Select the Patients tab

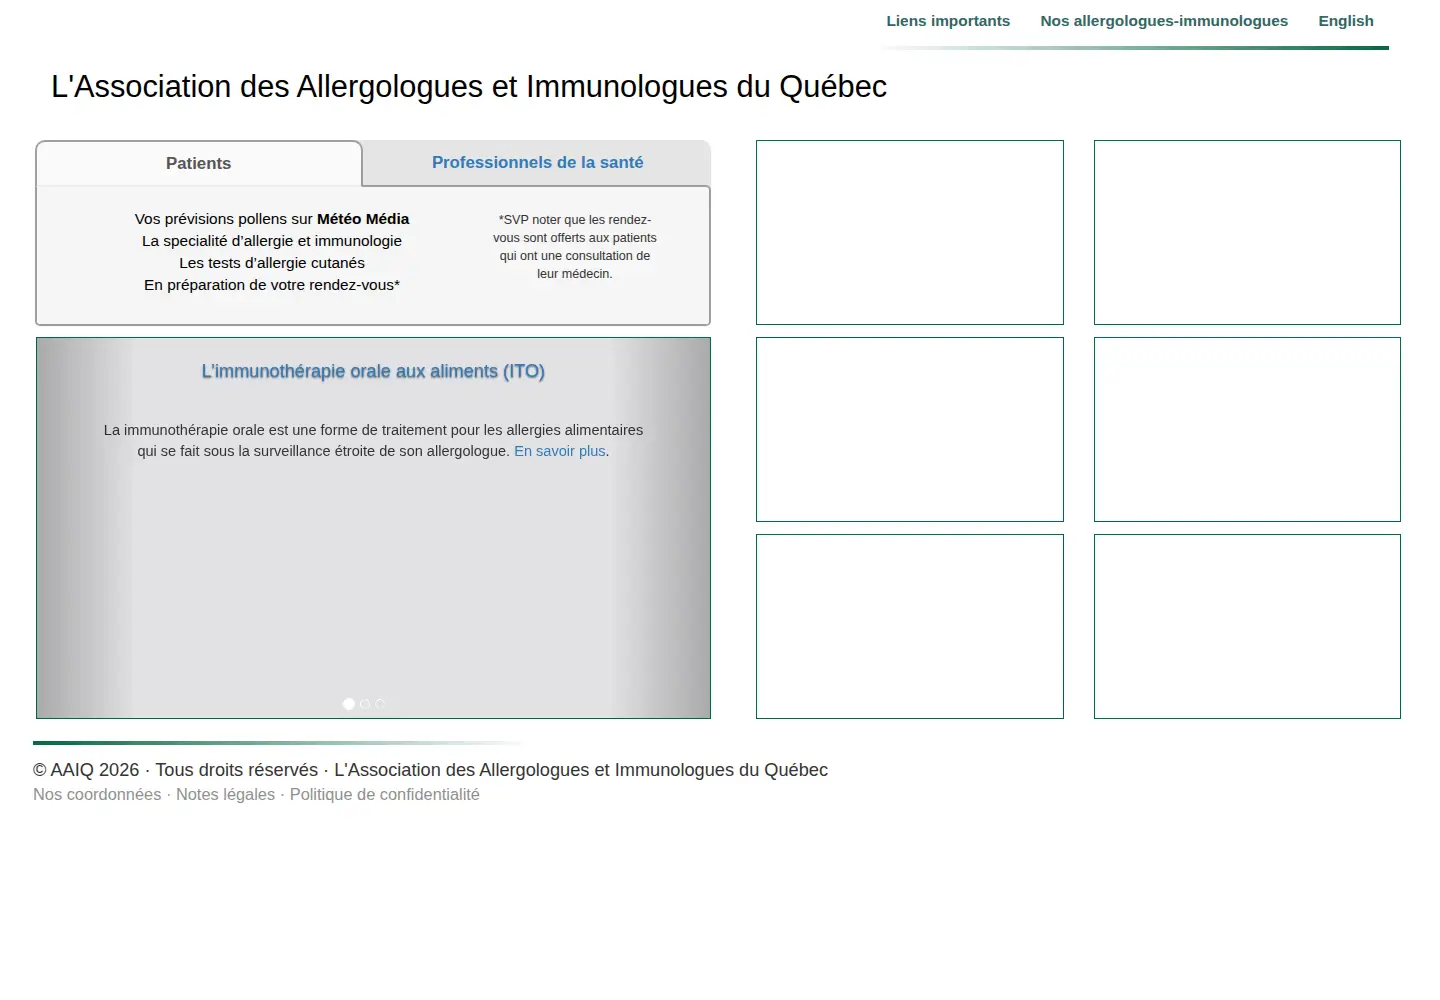[x=198, y=164]
